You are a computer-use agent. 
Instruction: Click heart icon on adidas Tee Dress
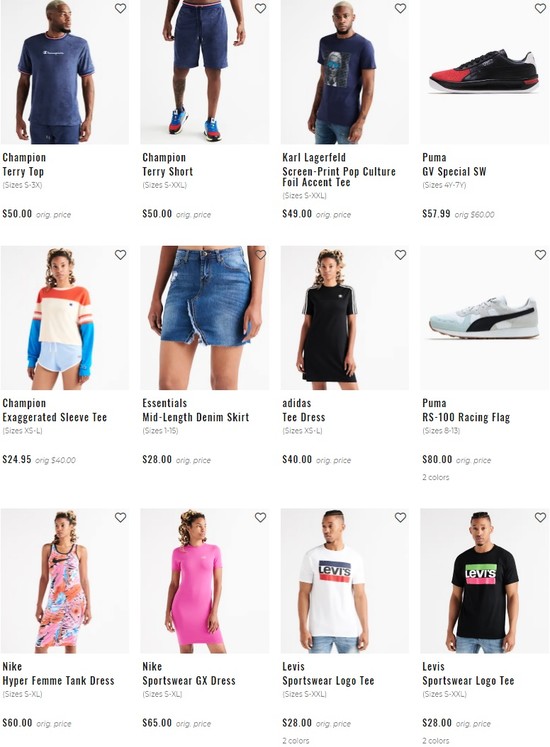click(400, 255)
